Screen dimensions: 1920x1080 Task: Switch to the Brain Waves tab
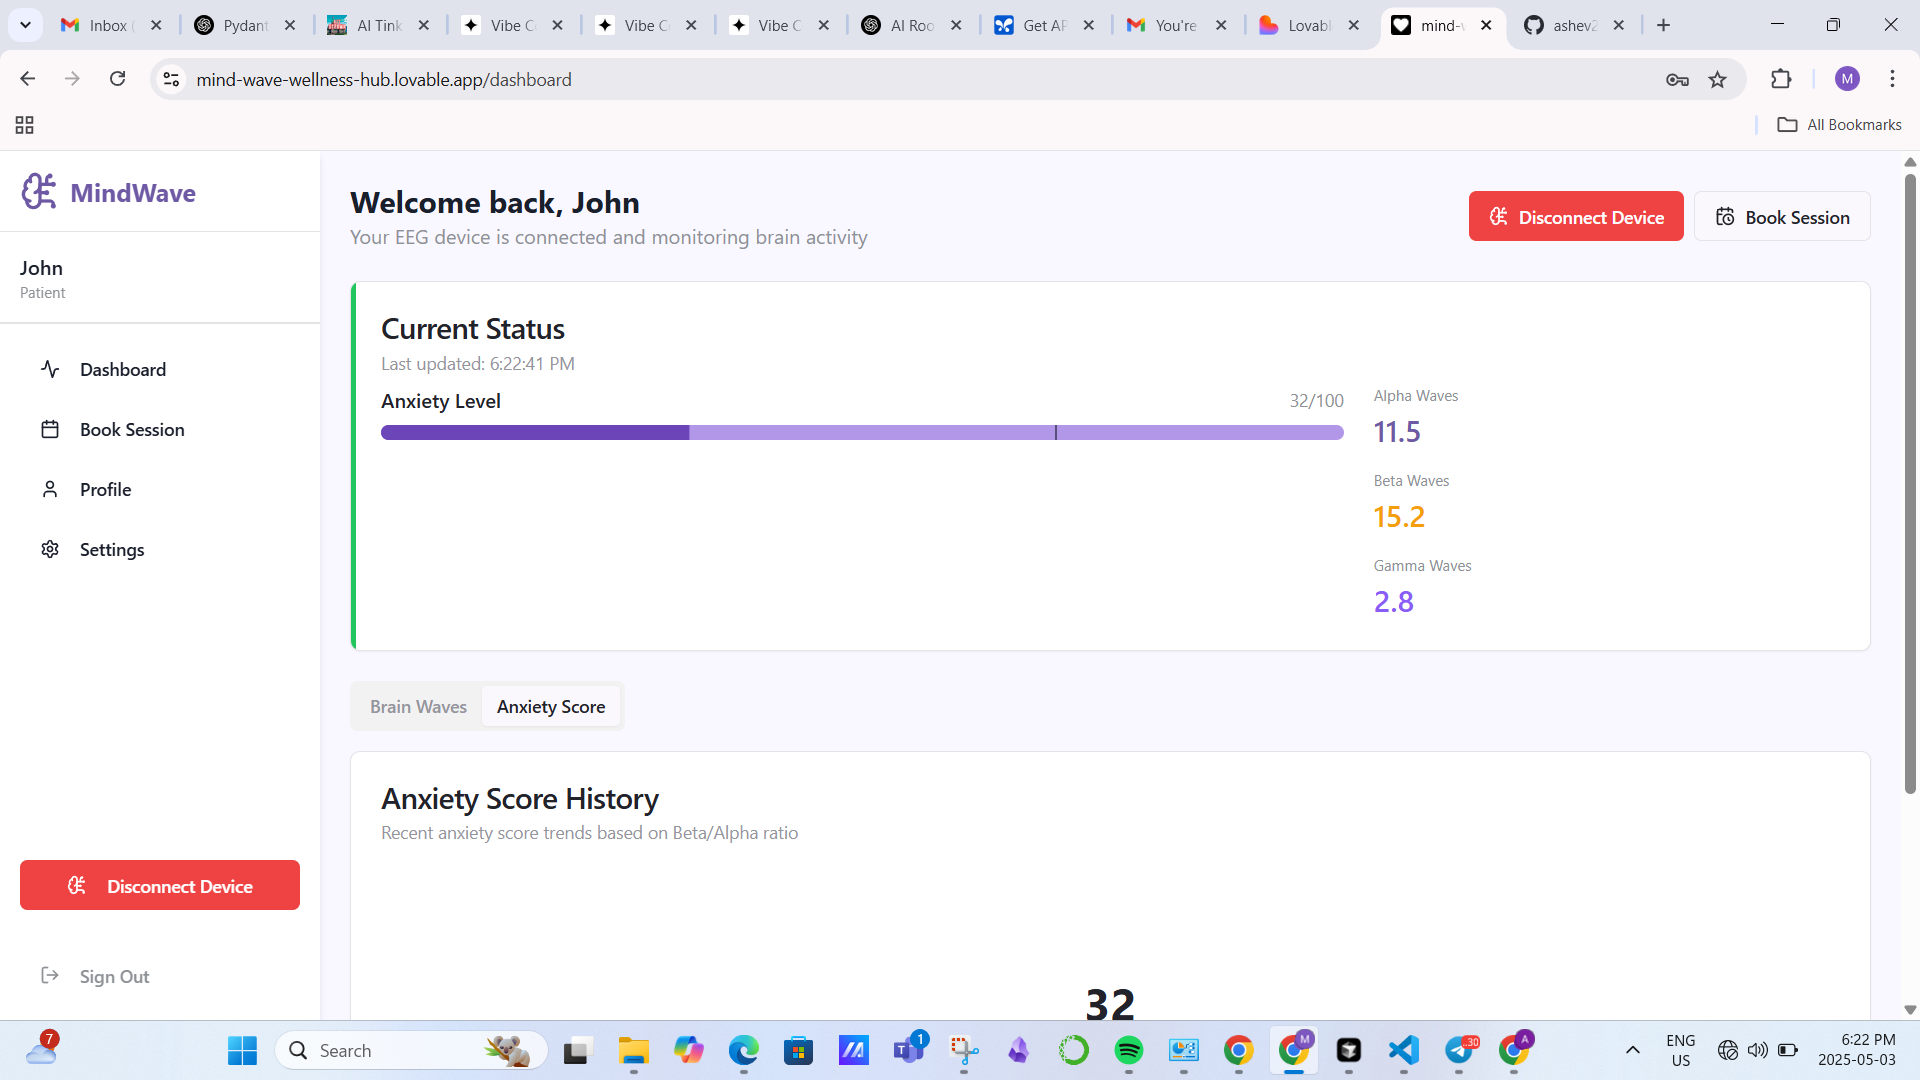418,707
